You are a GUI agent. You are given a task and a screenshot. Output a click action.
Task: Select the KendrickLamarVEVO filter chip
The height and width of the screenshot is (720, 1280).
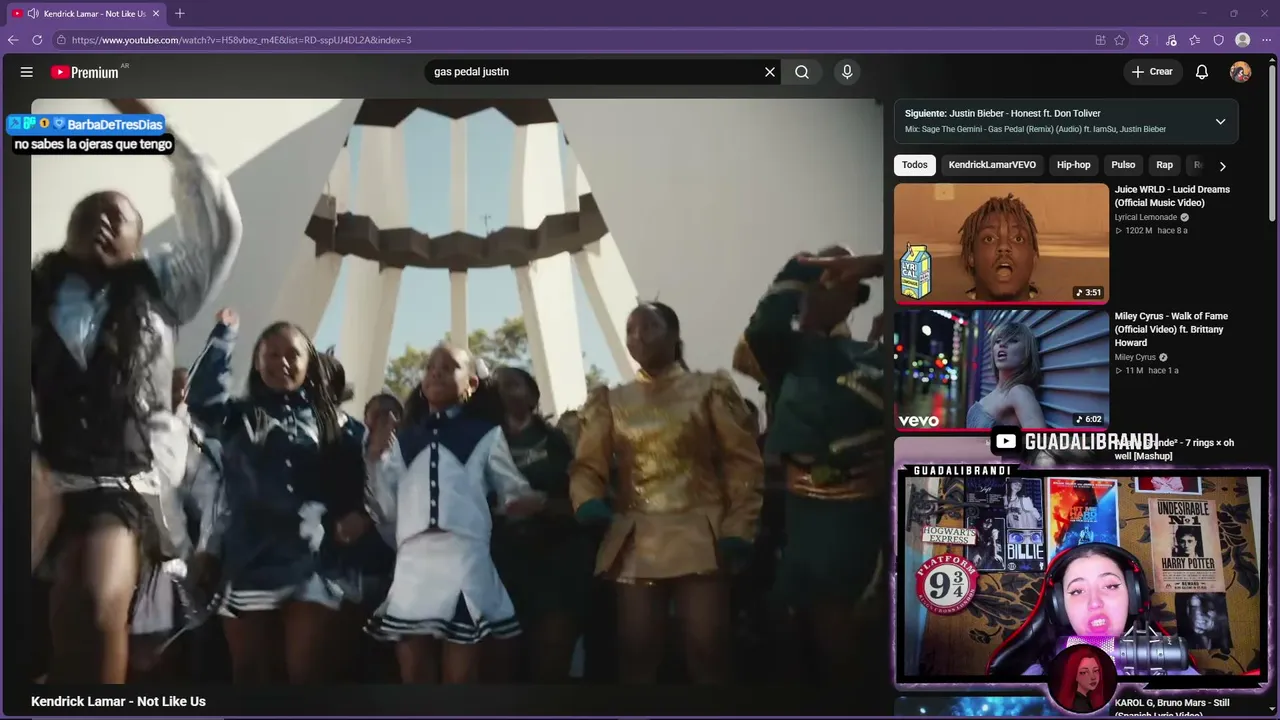click(992, 165)
